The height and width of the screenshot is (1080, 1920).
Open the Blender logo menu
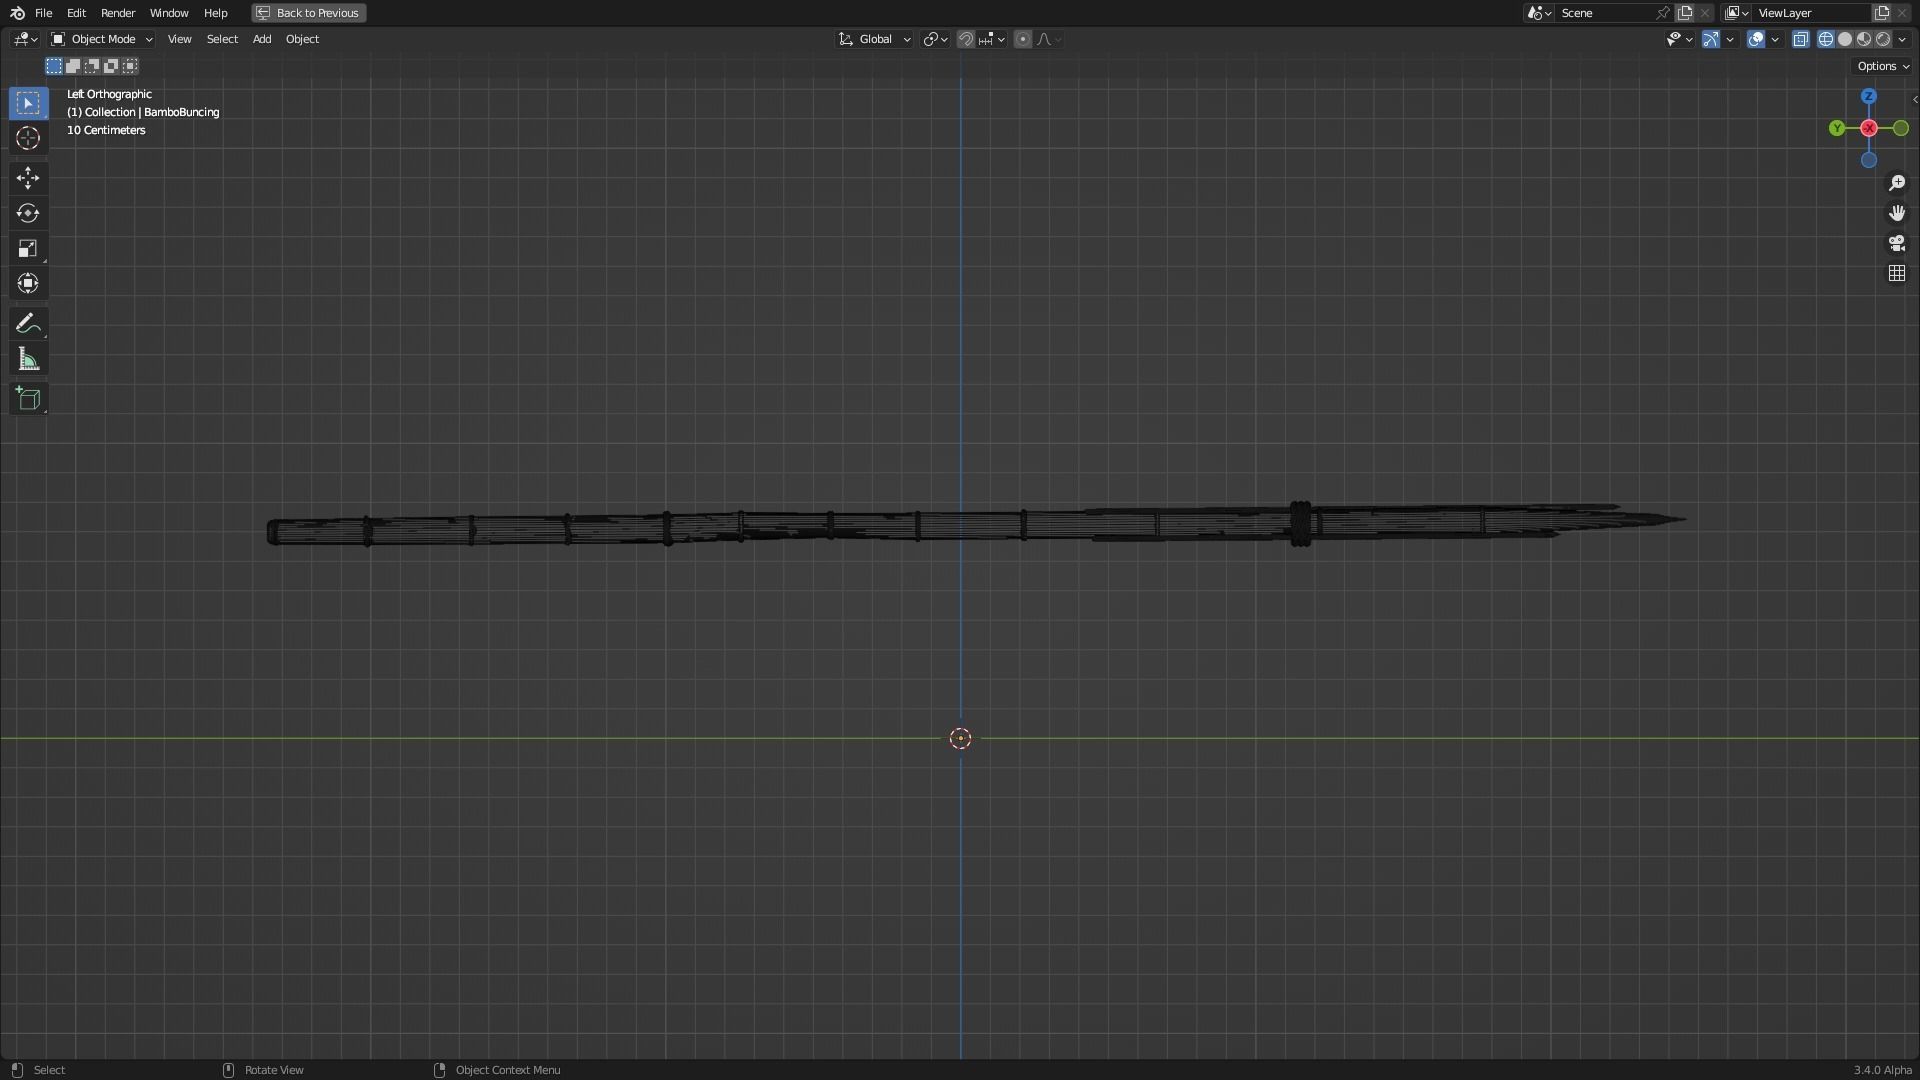click(17, 13)
